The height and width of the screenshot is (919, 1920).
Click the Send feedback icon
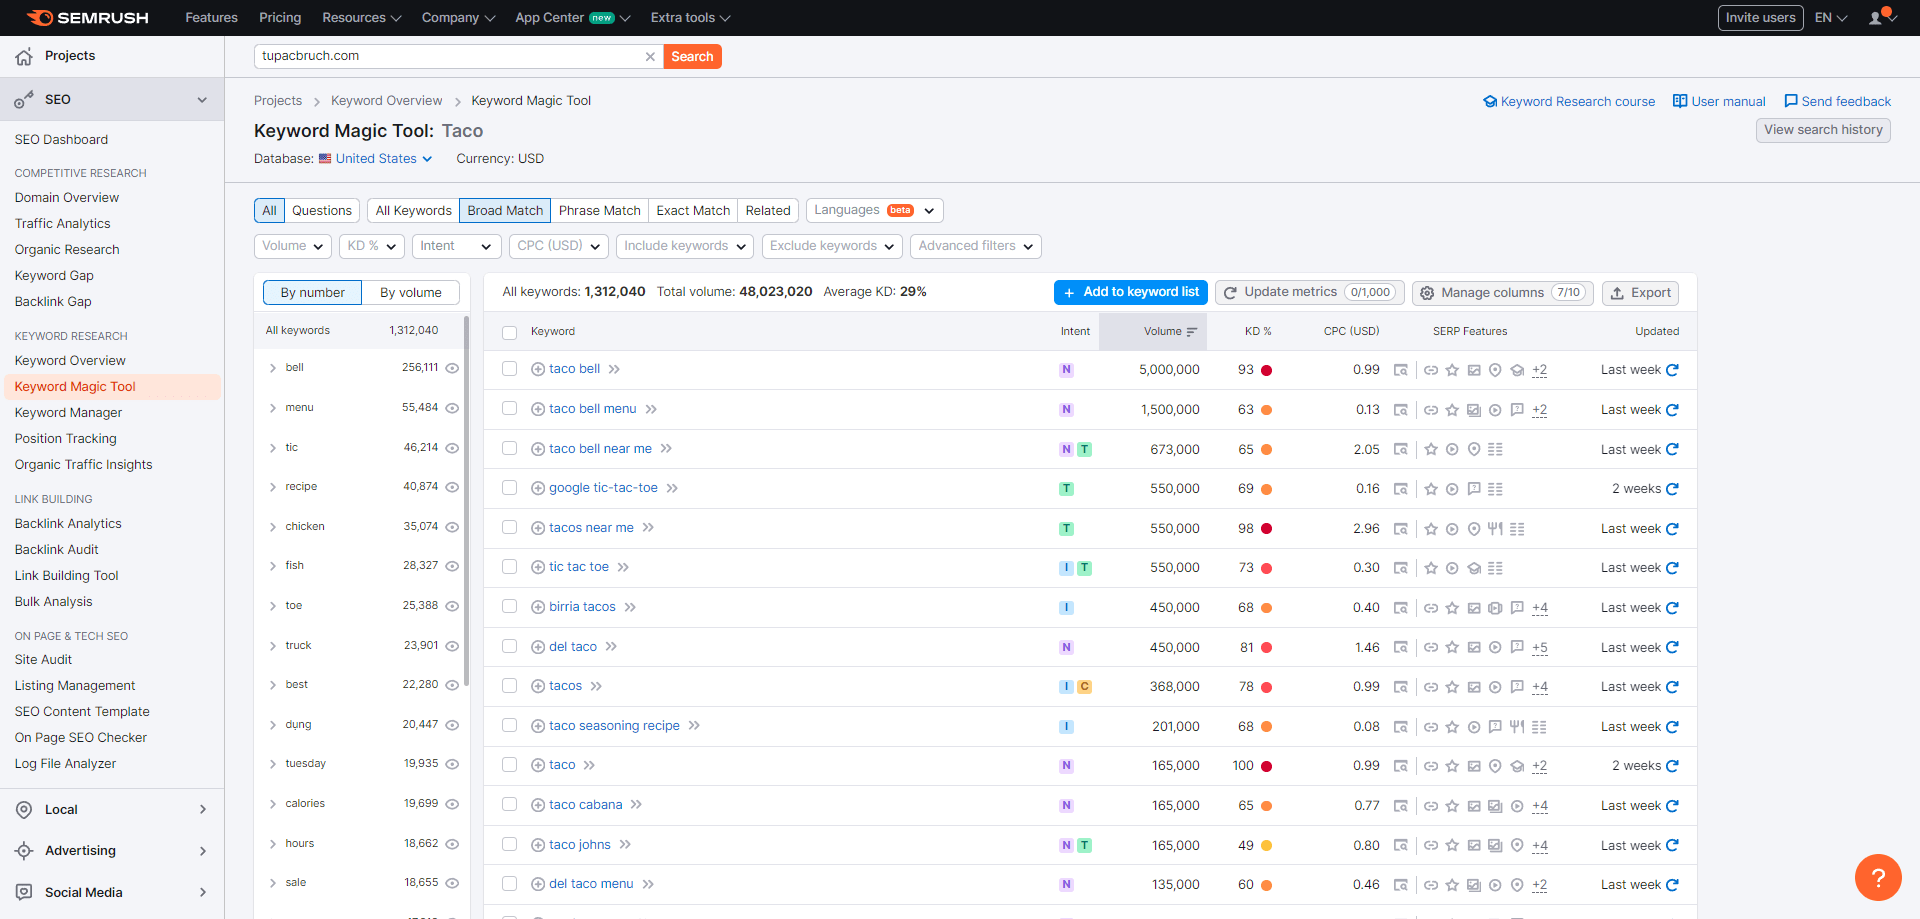pyautogui.click(x=1792, y=101)
